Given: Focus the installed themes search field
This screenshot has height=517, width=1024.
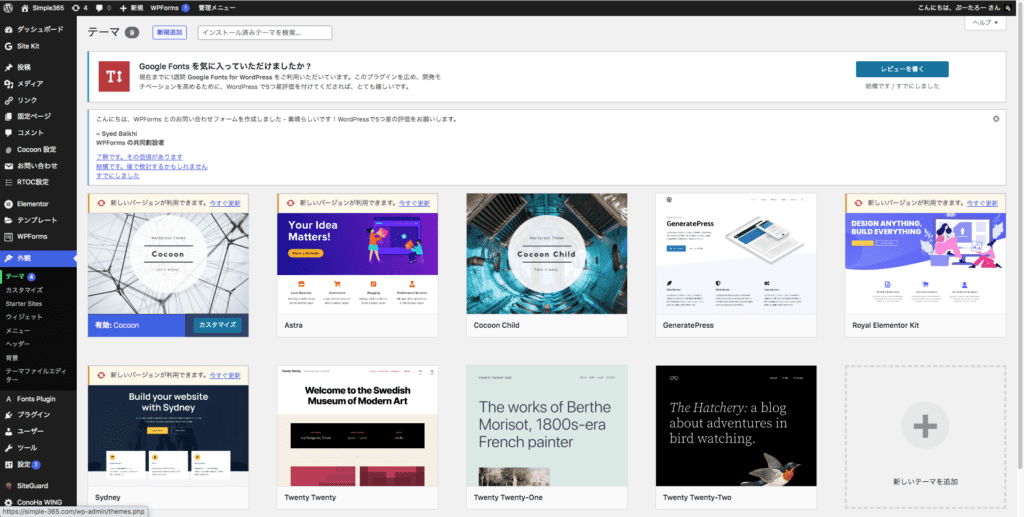Looking at the screenshot, I should point(265,32).
